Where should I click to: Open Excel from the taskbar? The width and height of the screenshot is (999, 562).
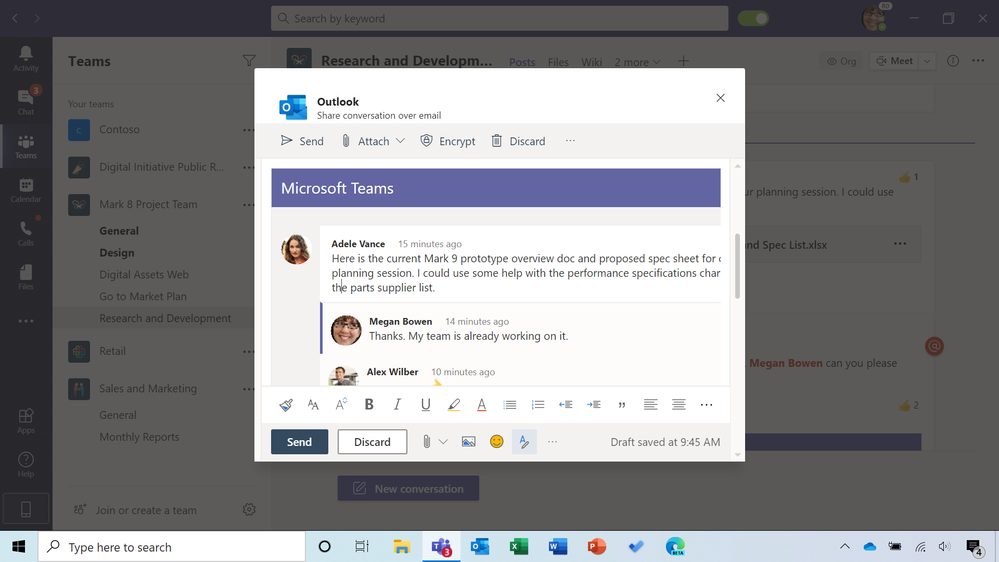(x=519, y=547)
